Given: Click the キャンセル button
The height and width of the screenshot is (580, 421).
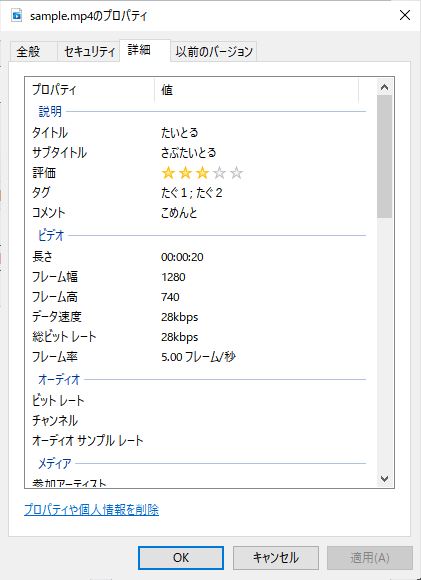Looking at the screenshot, I should 276,558.
